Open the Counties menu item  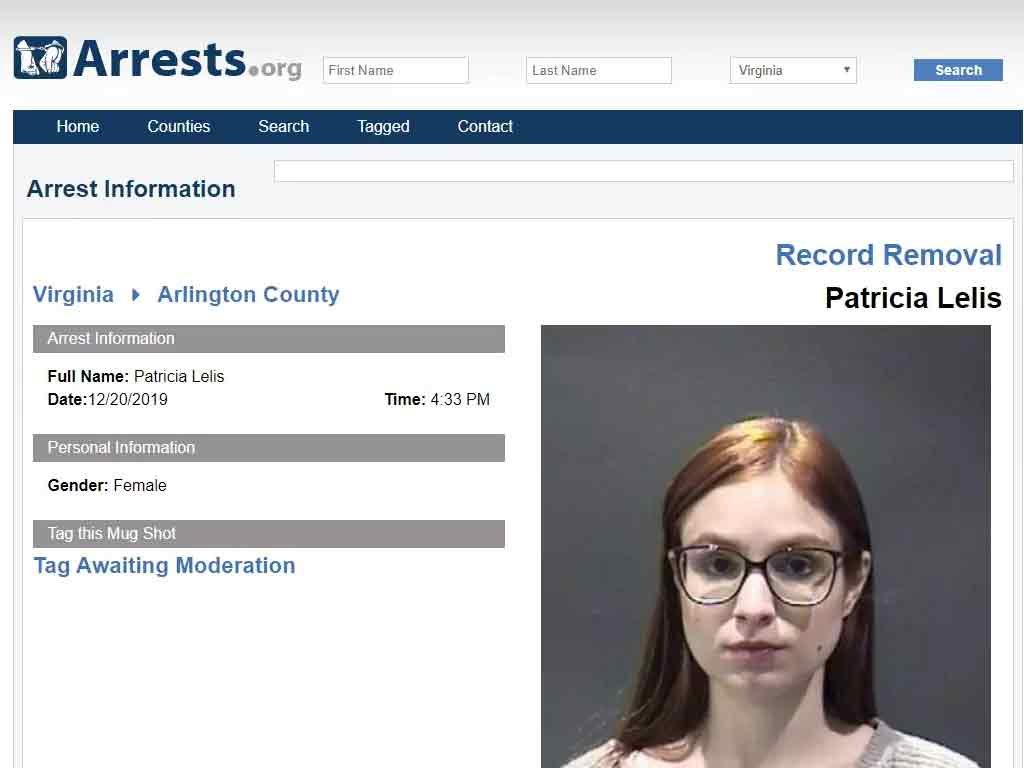[178, 127]
